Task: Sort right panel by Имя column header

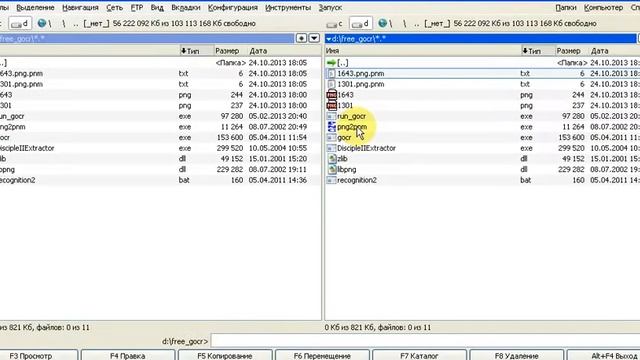Action: click(423, 51)
